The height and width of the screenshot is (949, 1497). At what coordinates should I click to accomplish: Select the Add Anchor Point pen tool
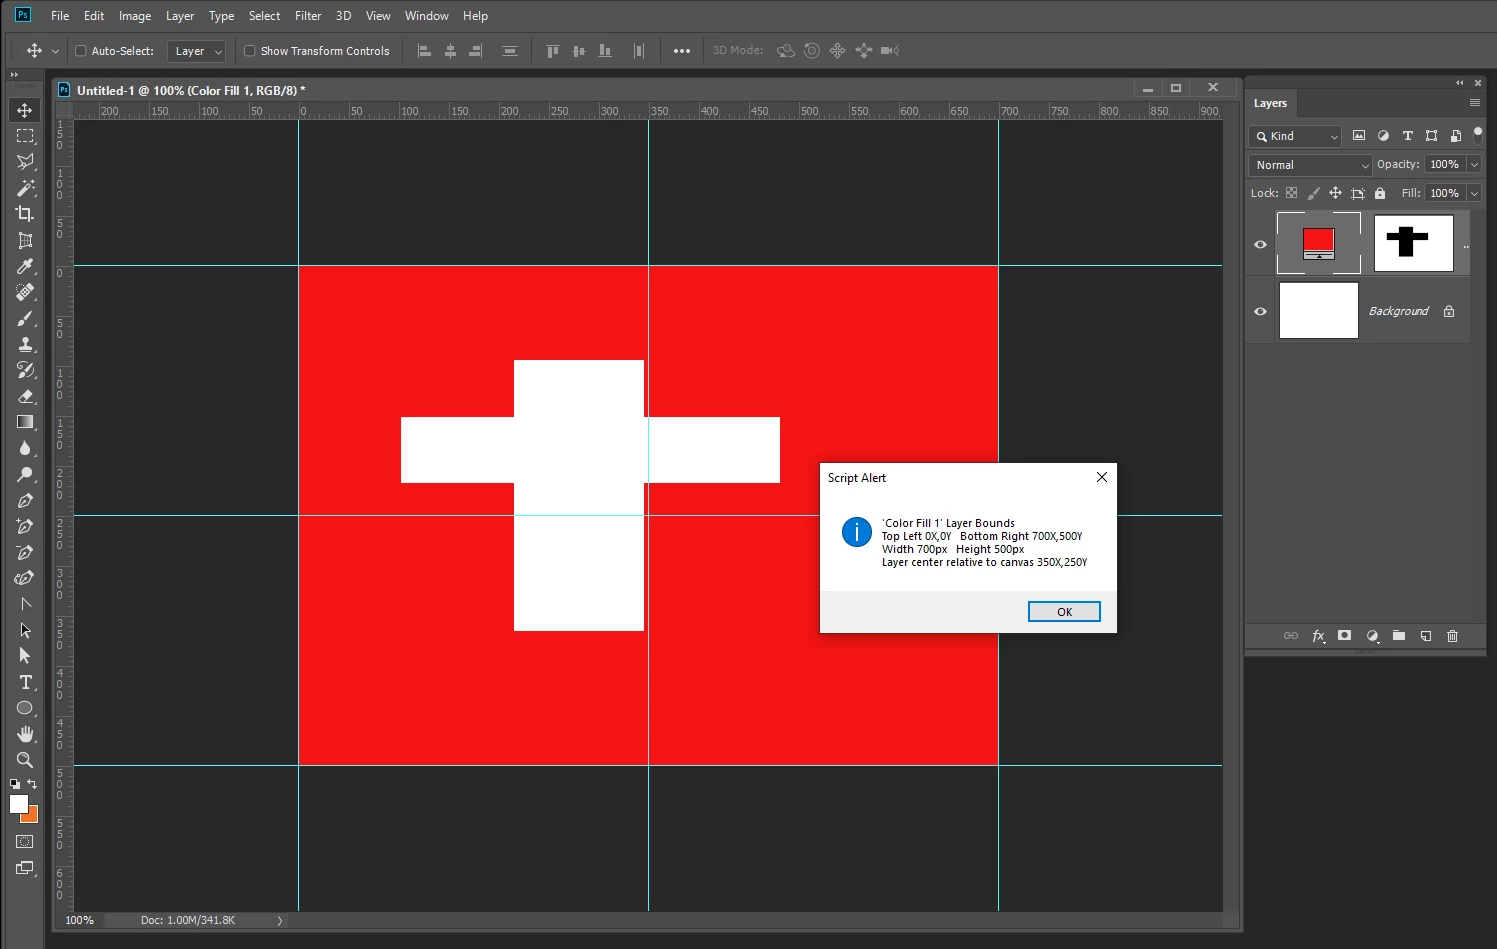click(x=25, y=526)
